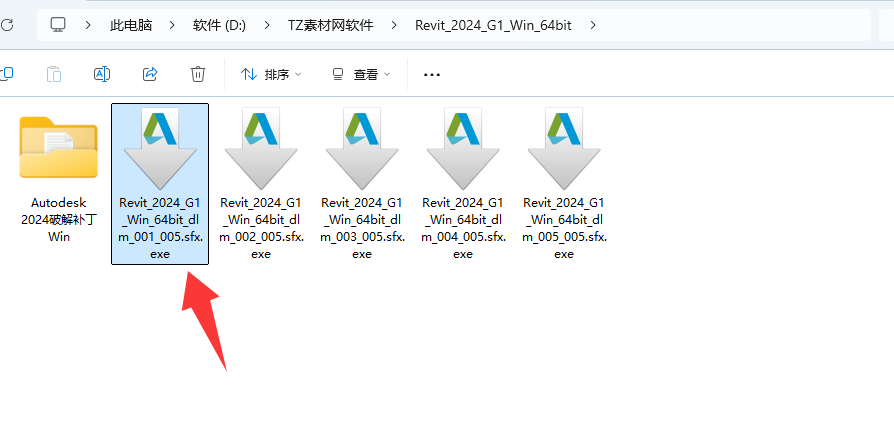
Task: Click the file name Revit_2024_G1_Win_64bit_dlm_001_005.sfx.exe
Action: (160, 228)
